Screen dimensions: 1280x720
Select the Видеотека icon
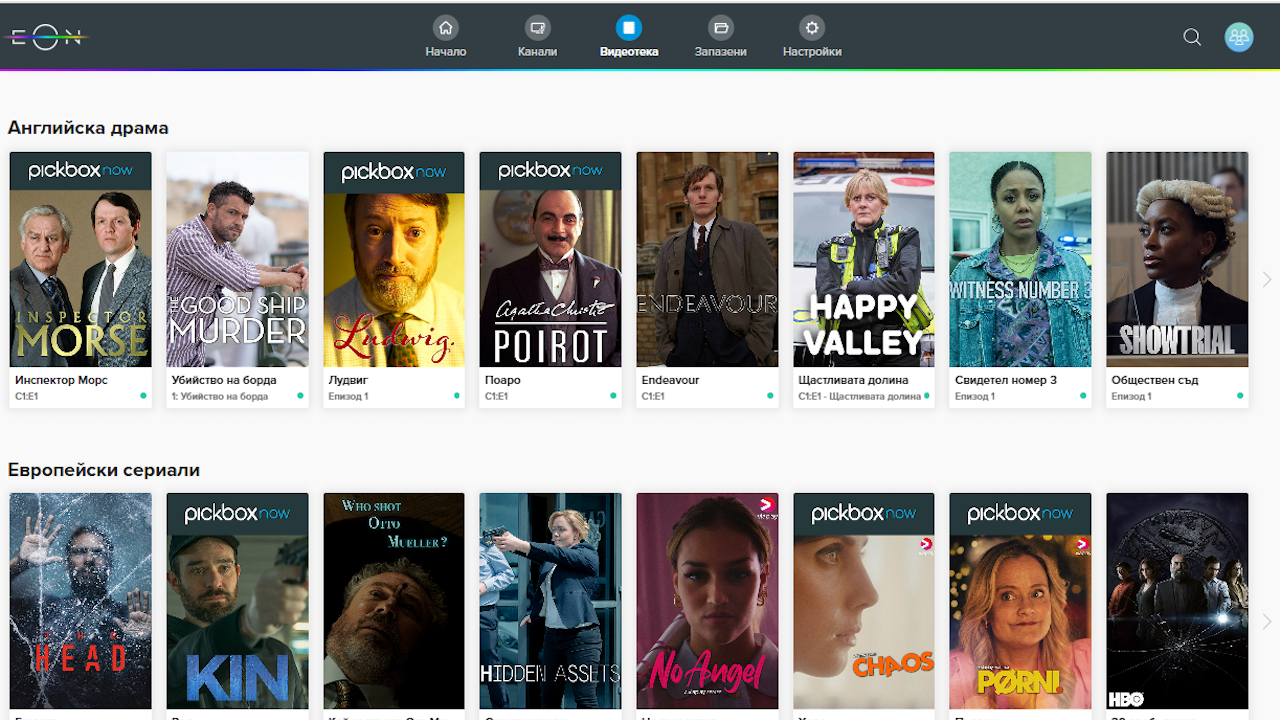click(x=629, y=27)
